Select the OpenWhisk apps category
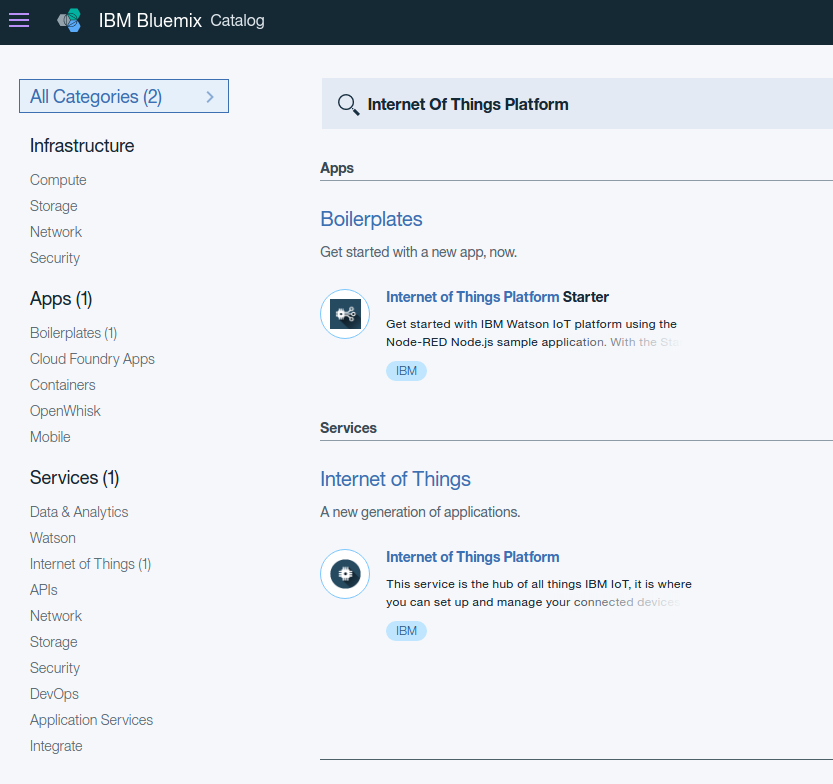833x784 pixels. (65, 411)
